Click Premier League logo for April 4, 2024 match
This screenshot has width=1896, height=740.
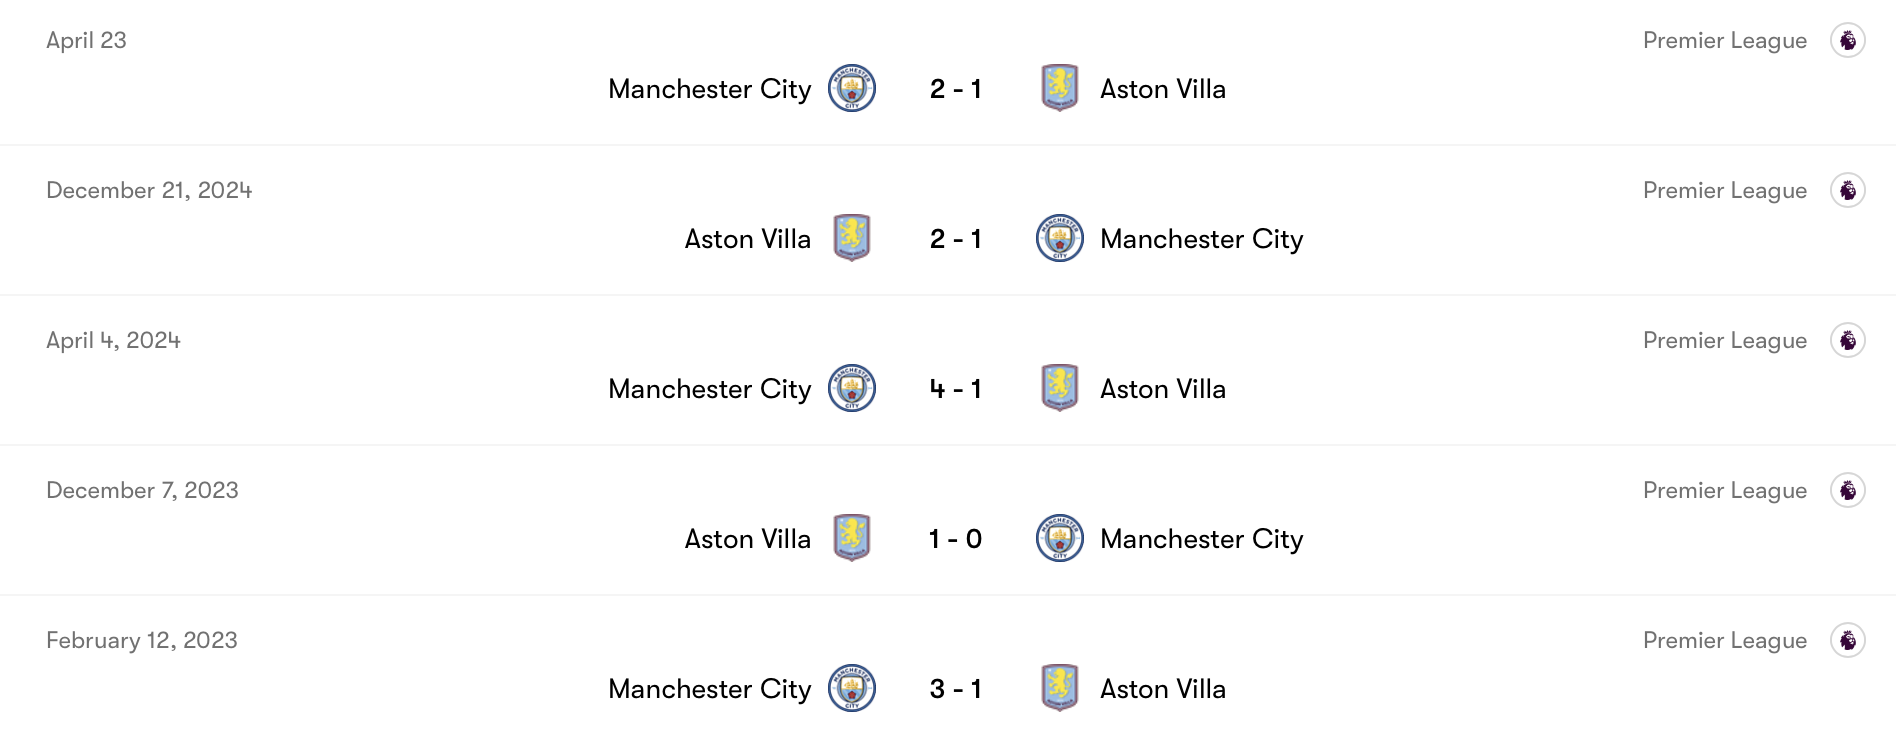pos(1847,340)
